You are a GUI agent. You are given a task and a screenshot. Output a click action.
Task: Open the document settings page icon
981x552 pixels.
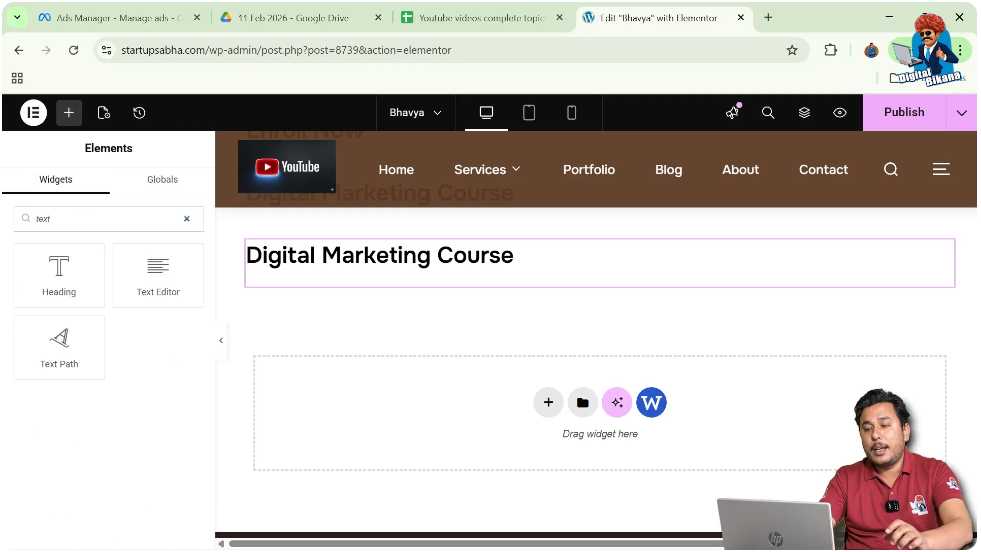click(x=104, y=113)
